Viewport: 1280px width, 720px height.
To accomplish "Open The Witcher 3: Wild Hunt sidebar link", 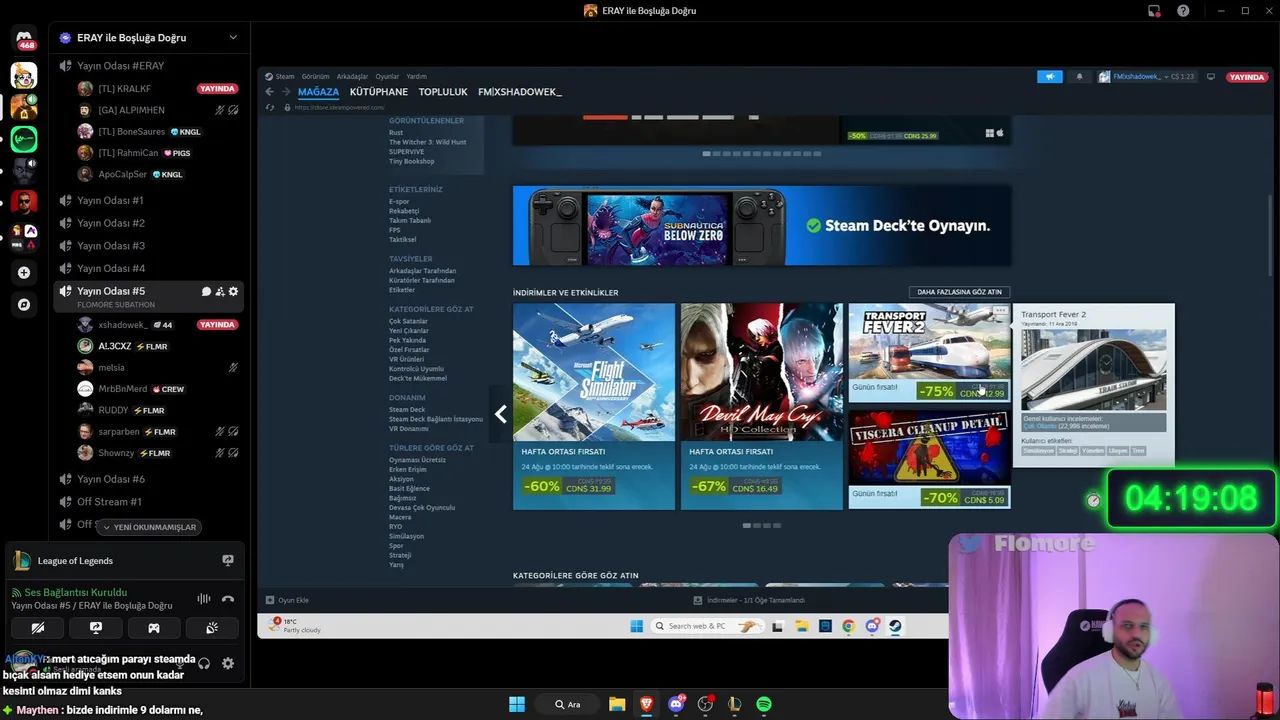I will pos(427,142).
